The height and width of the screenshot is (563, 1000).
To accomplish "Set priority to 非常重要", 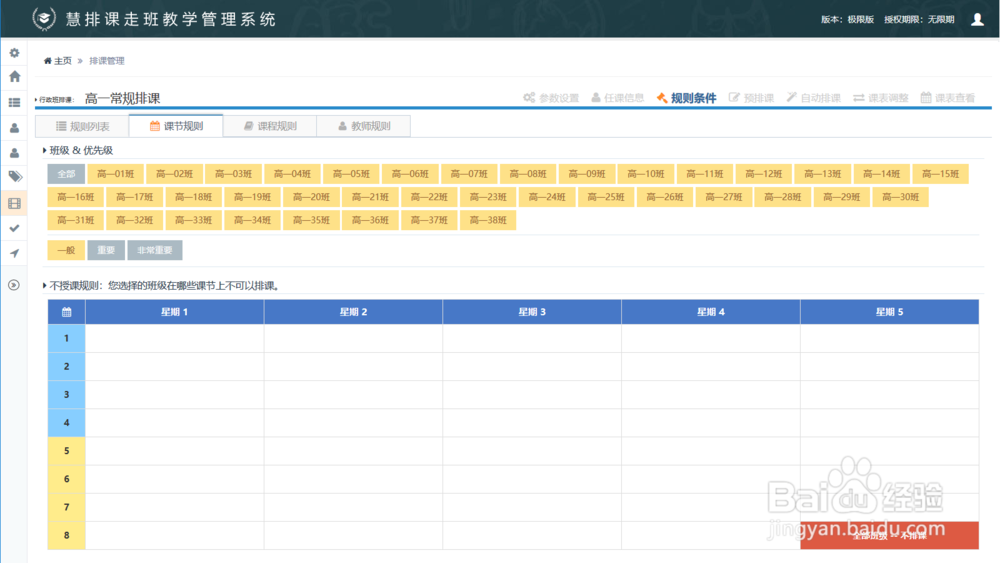I will pyautogui.click(x=155, y=250).
